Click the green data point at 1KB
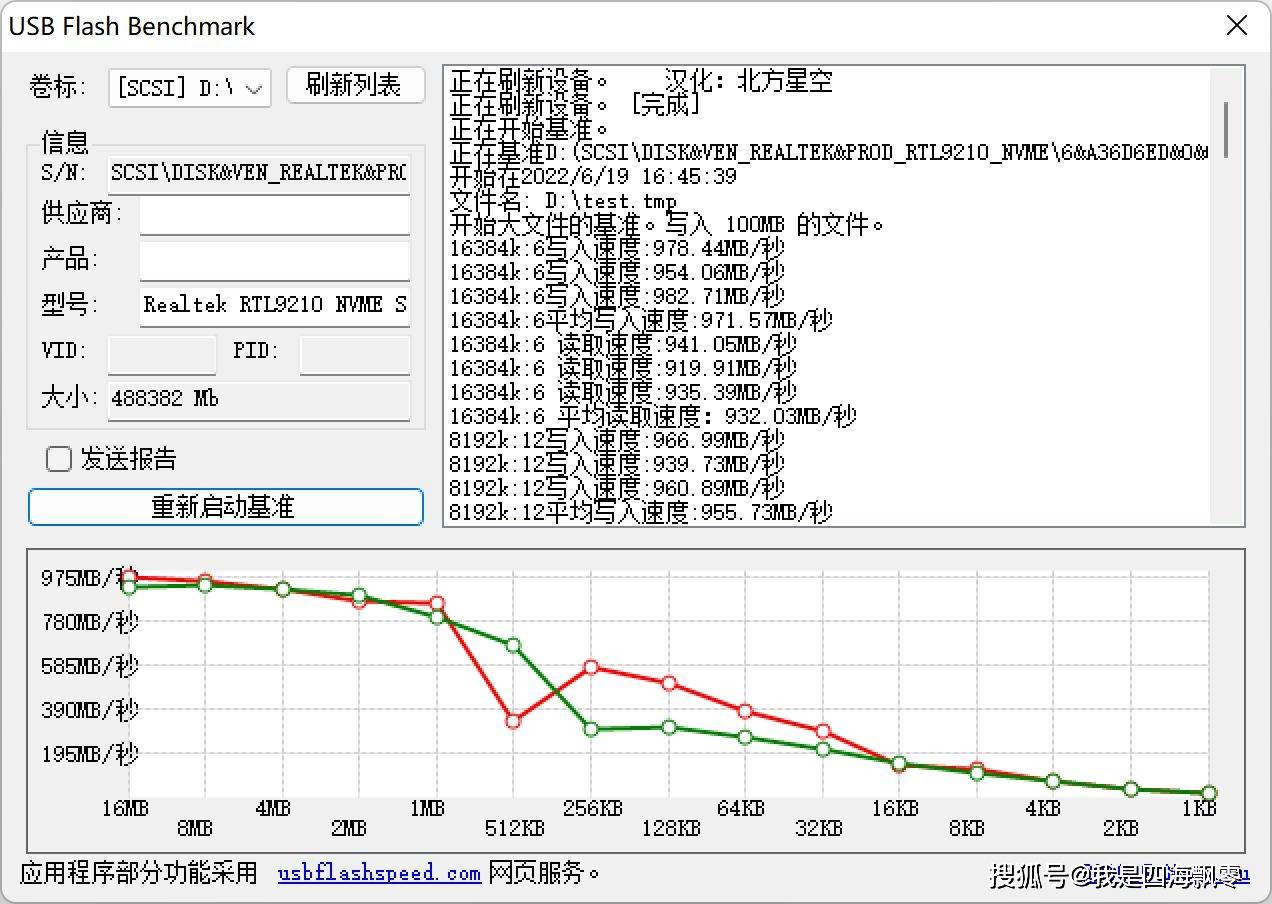This screenshot has width=1272, height=904. click(x=1209, y=793)
